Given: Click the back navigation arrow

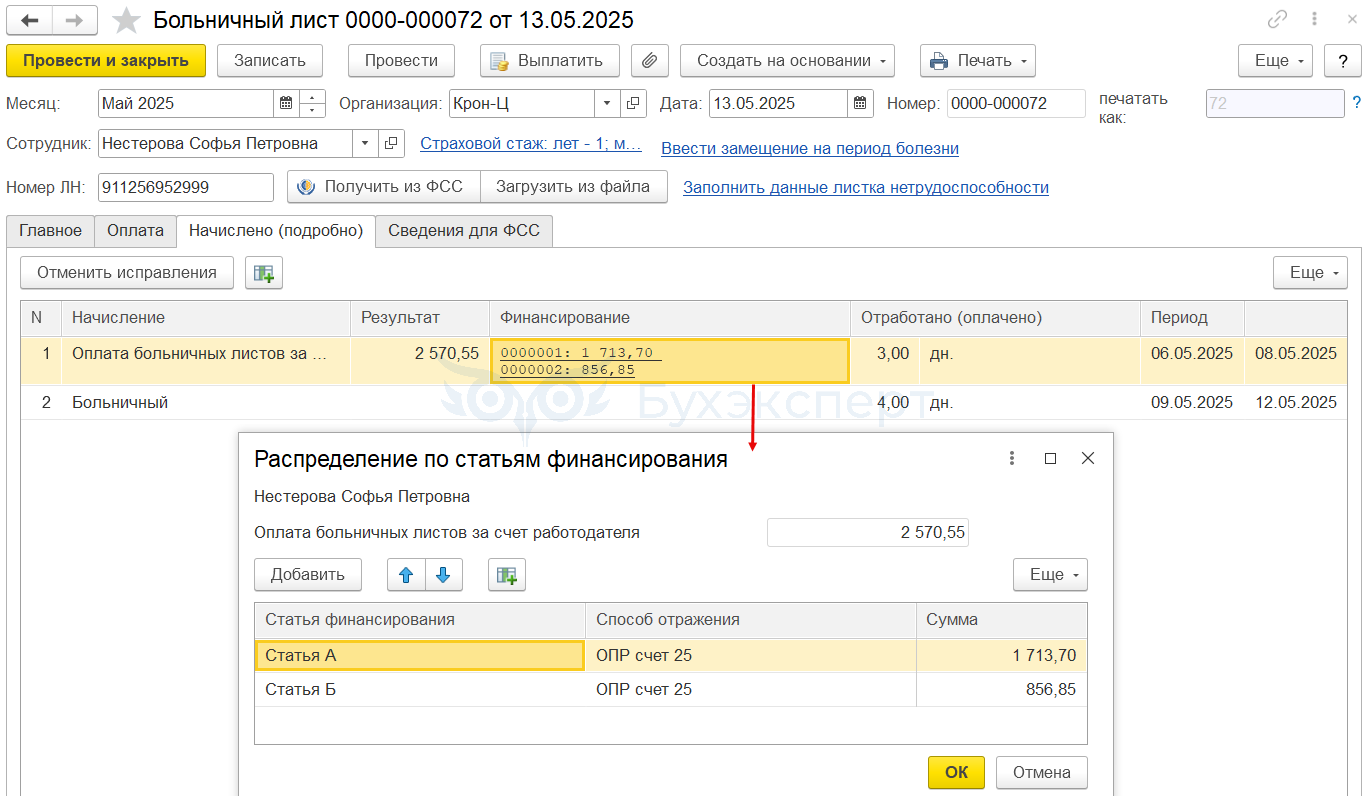Looking at the screenshot, I should click(x=29, y=20).
